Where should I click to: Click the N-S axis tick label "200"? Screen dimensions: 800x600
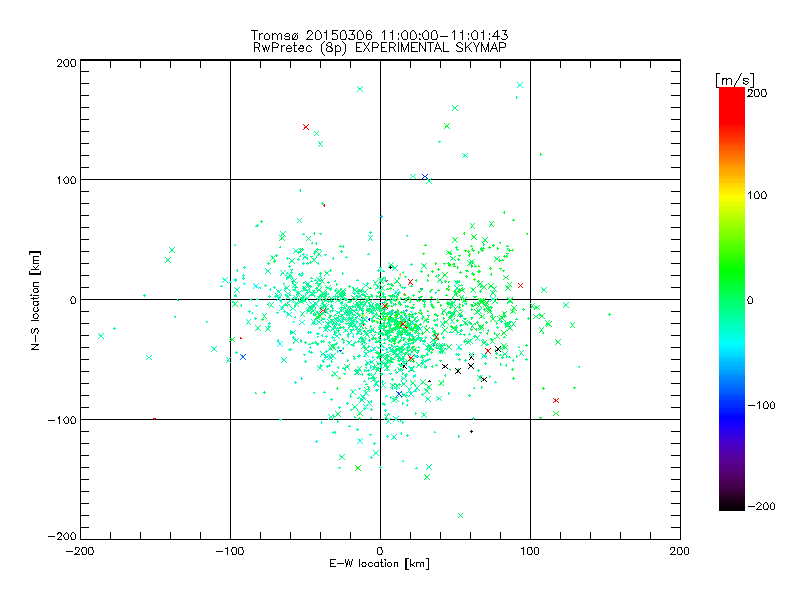click(66, 63)
